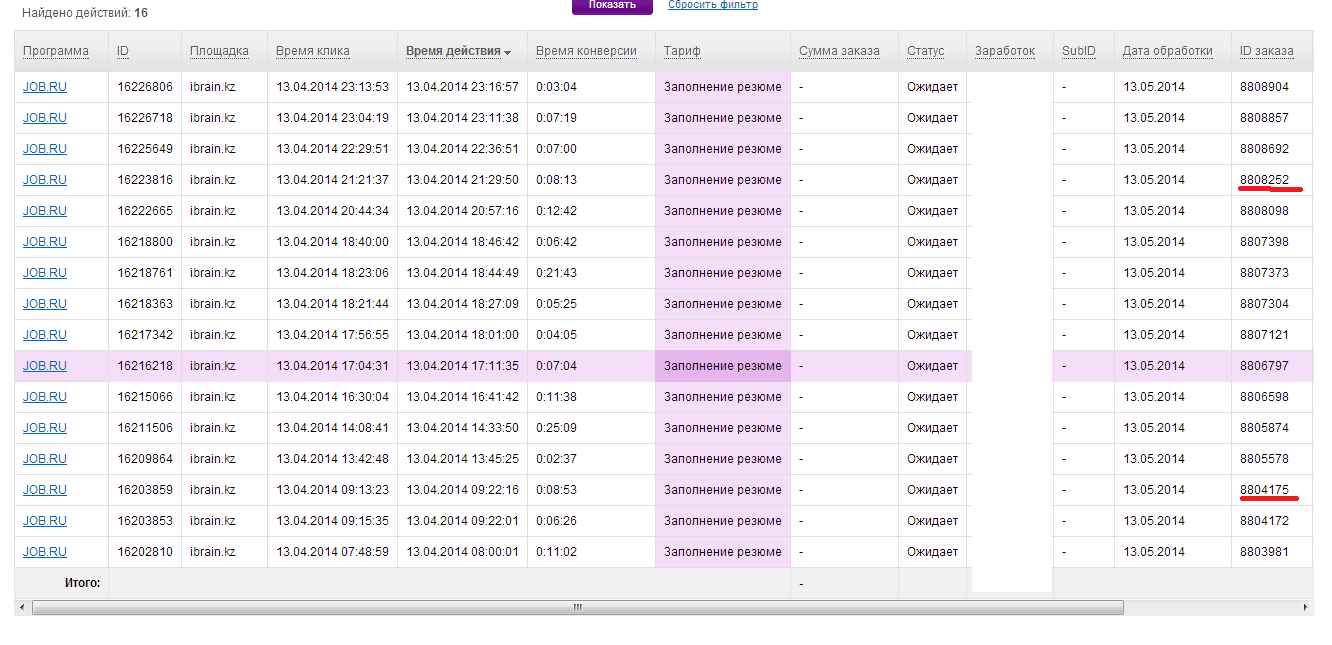Open JOB.RU link in row 16218761
The height and width of the screenshot is (645, 1332).
(x=45, y=273)
